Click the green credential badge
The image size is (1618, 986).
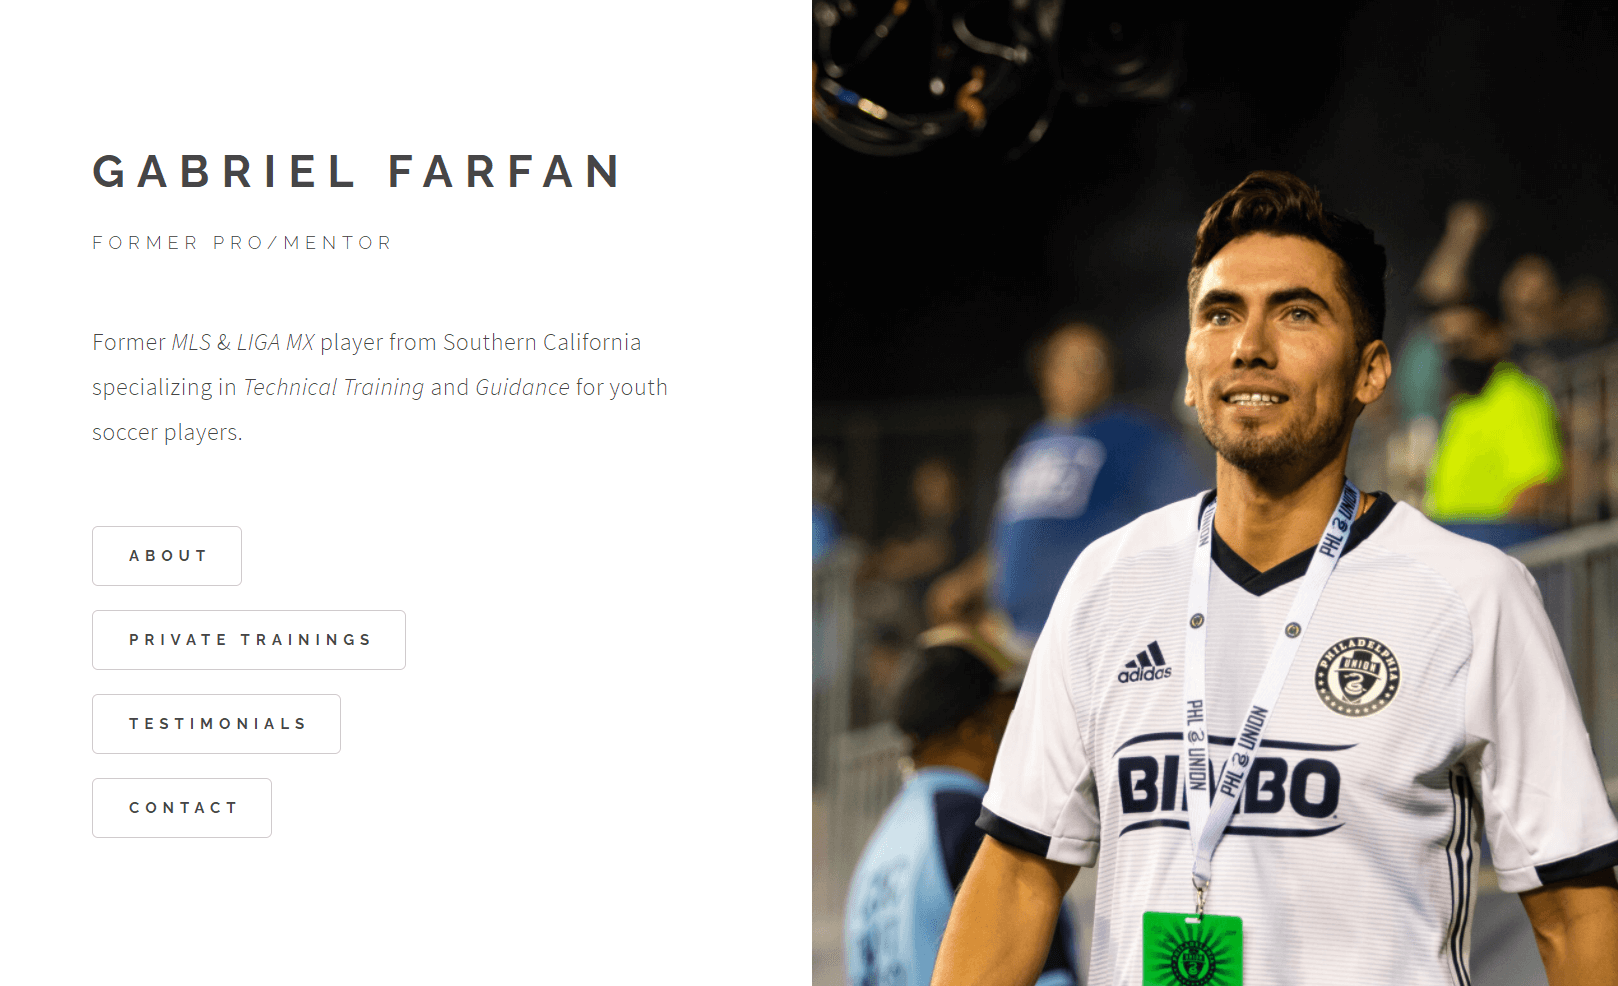pos(1192,948)
